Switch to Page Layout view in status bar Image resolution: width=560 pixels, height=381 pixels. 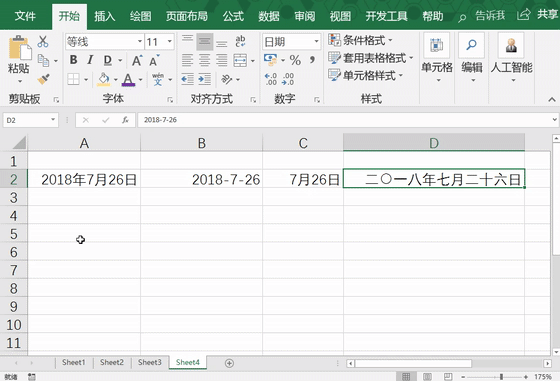[427, 376]
